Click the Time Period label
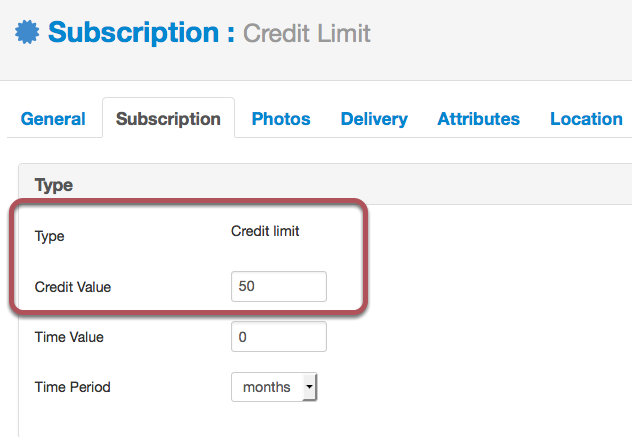 [73, 387]
